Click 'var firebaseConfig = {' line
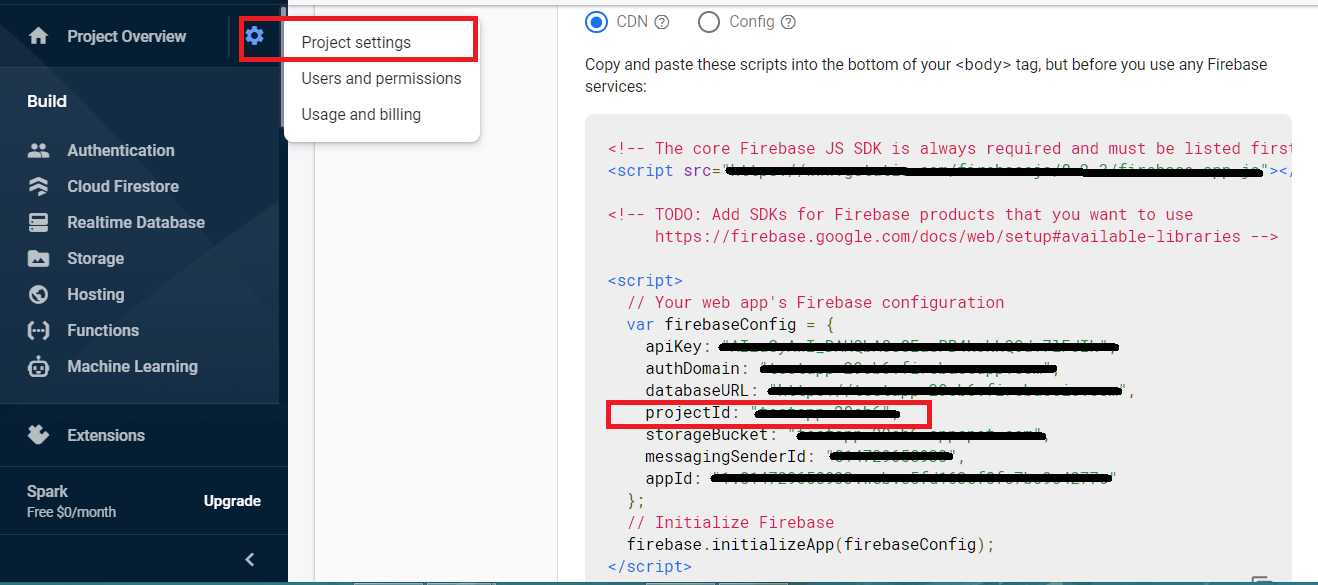The height and width of the screenshot is (585, 1318). click(x=730, y=324)
